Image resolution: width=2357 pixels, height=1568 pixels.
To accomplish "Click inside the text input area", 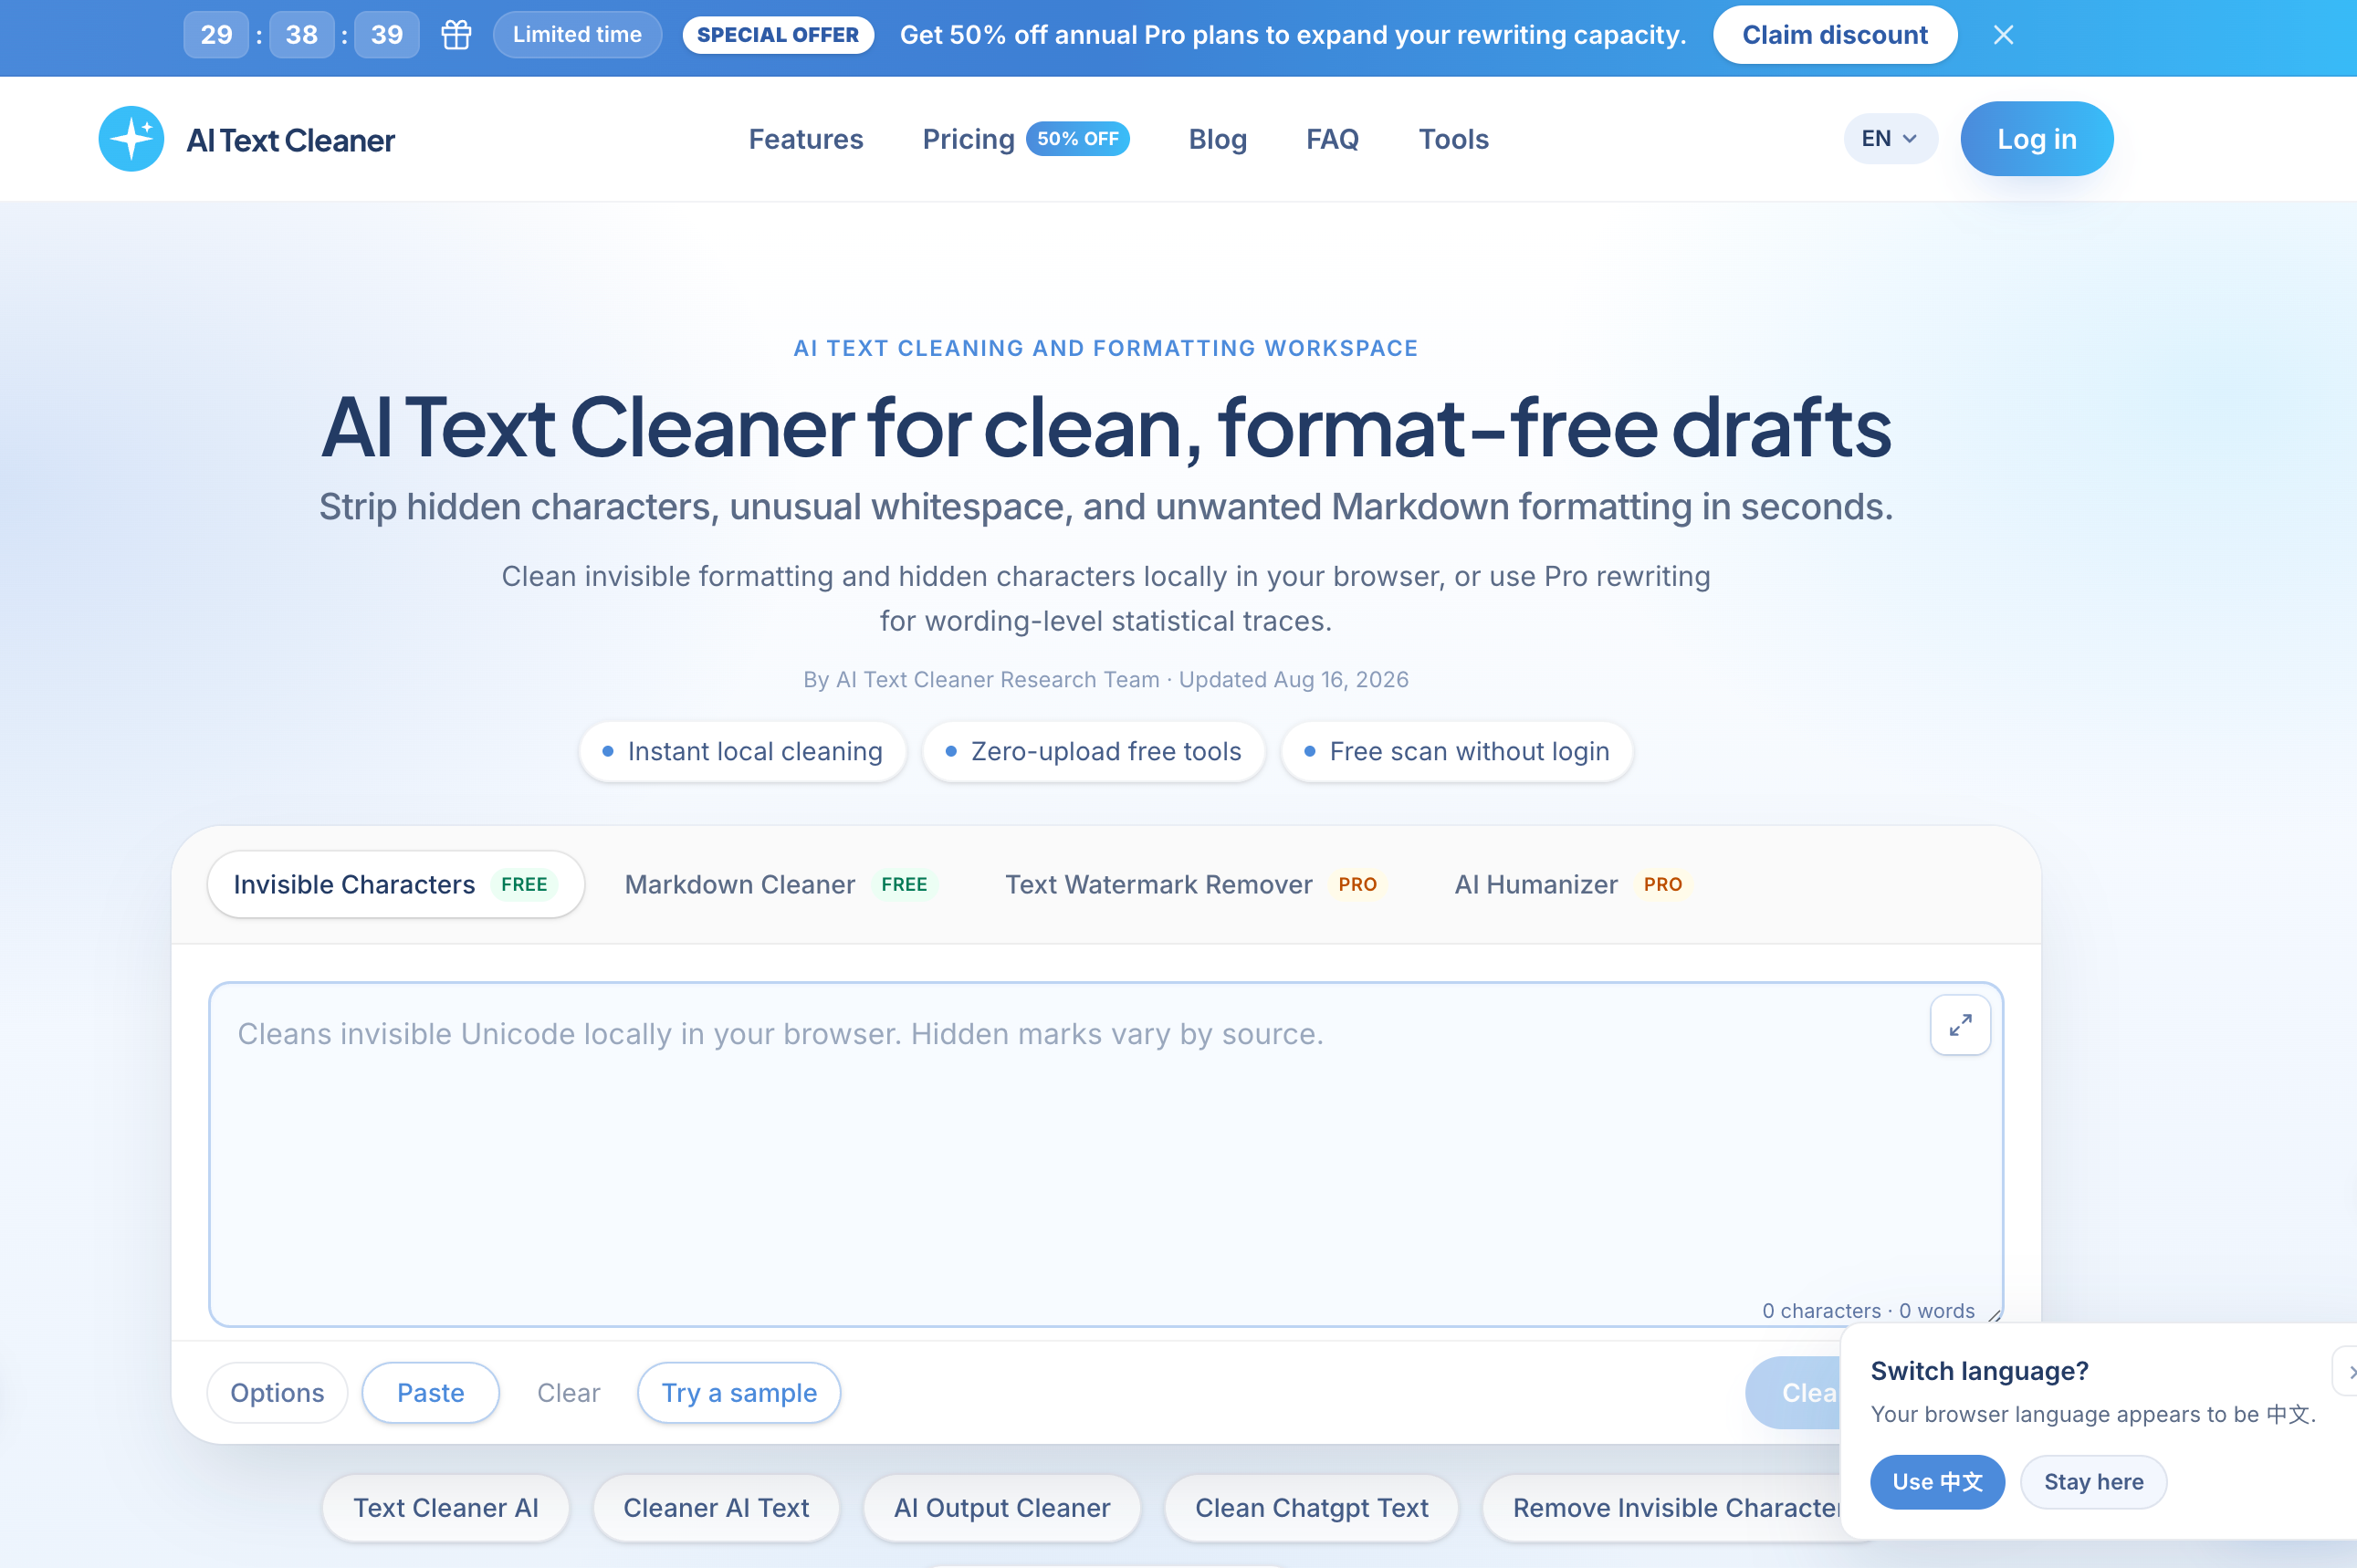I will [1105, 1154].
